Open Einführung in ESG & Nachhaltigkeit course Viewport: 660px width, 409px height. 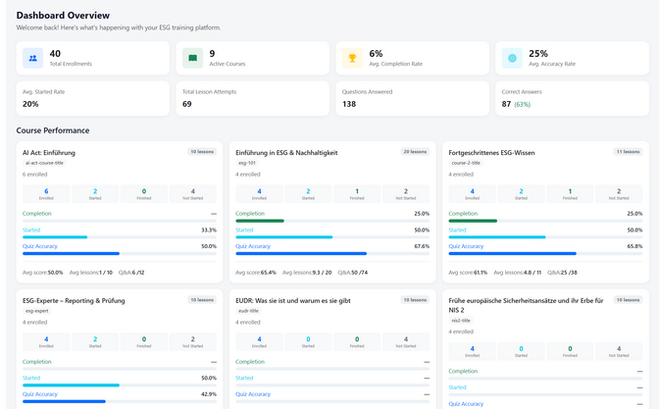287,153
